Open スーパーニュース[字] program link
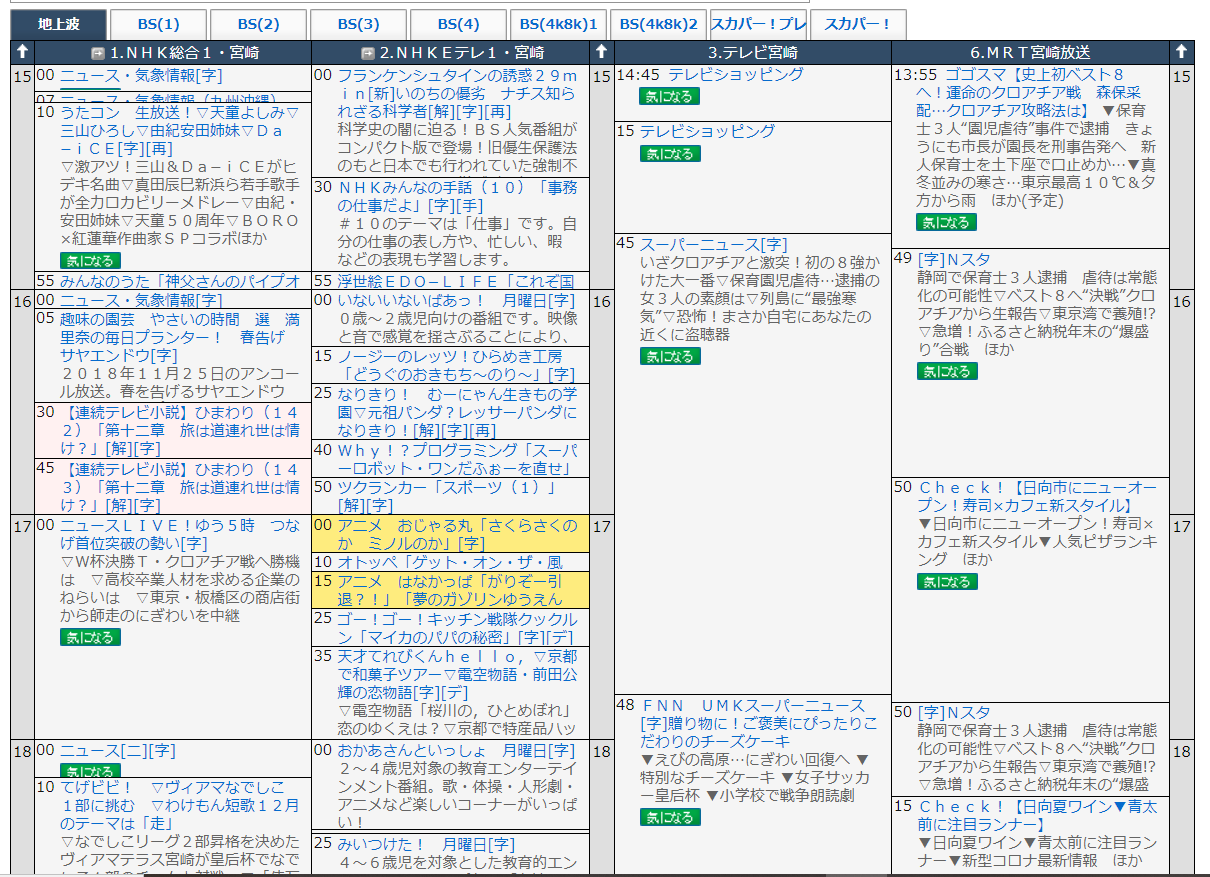This screenshot has width=1210, height=877. coord(714,243)
